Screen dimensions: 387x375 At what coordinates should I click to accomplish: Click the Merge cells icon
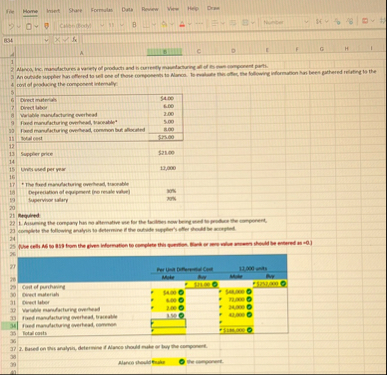[245, 23]
